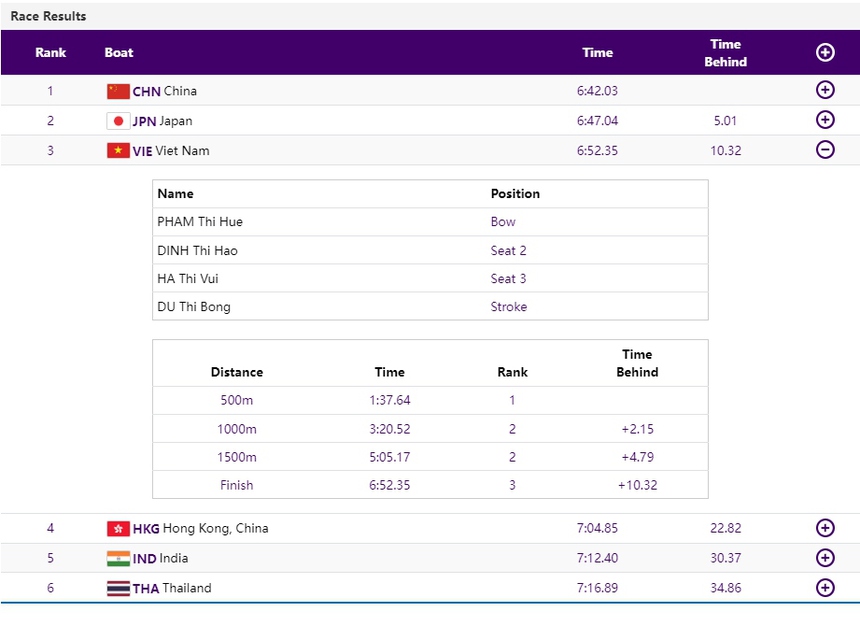The height and width of the screenshot is (626, 860).
Task: Expand India's race details
Action: click(x=825, y=558)
